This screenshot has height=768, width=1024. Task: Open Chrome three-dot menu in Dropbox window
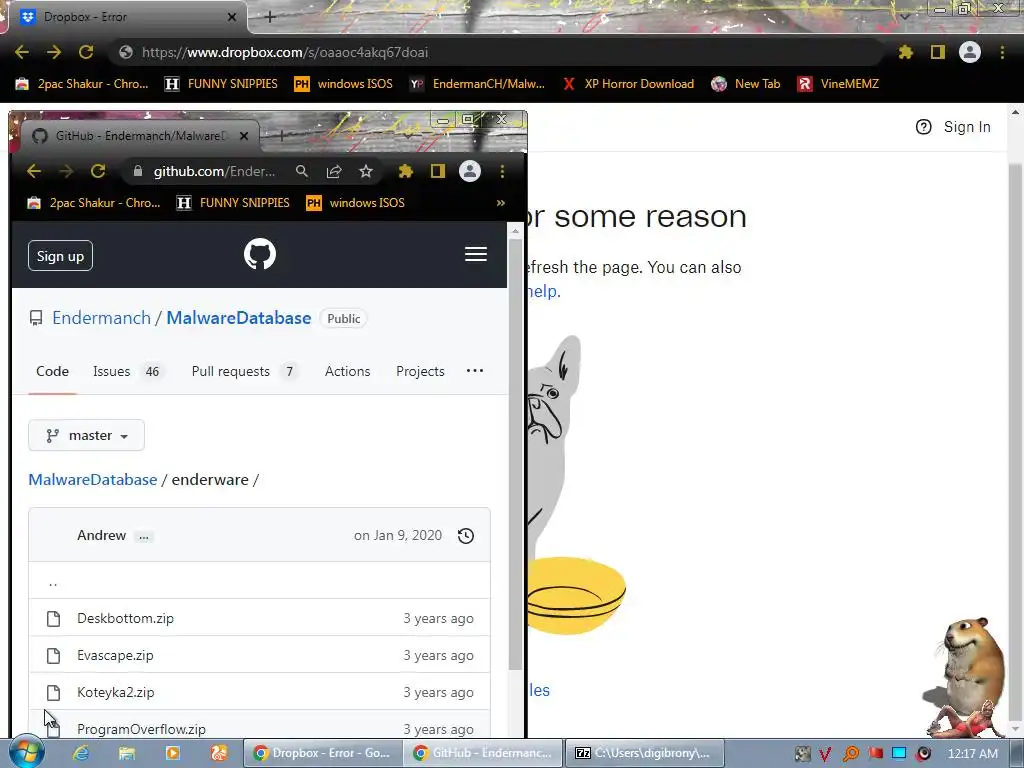tap(1002, 52)
